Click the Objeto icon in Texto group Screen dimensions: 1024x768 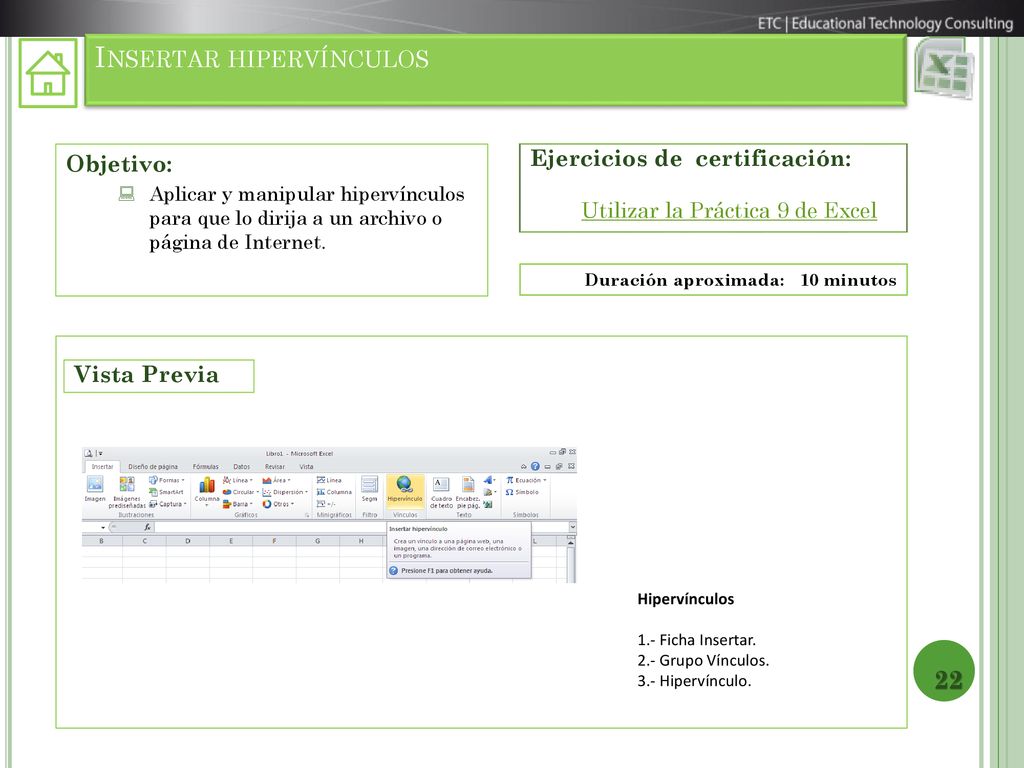488,504
